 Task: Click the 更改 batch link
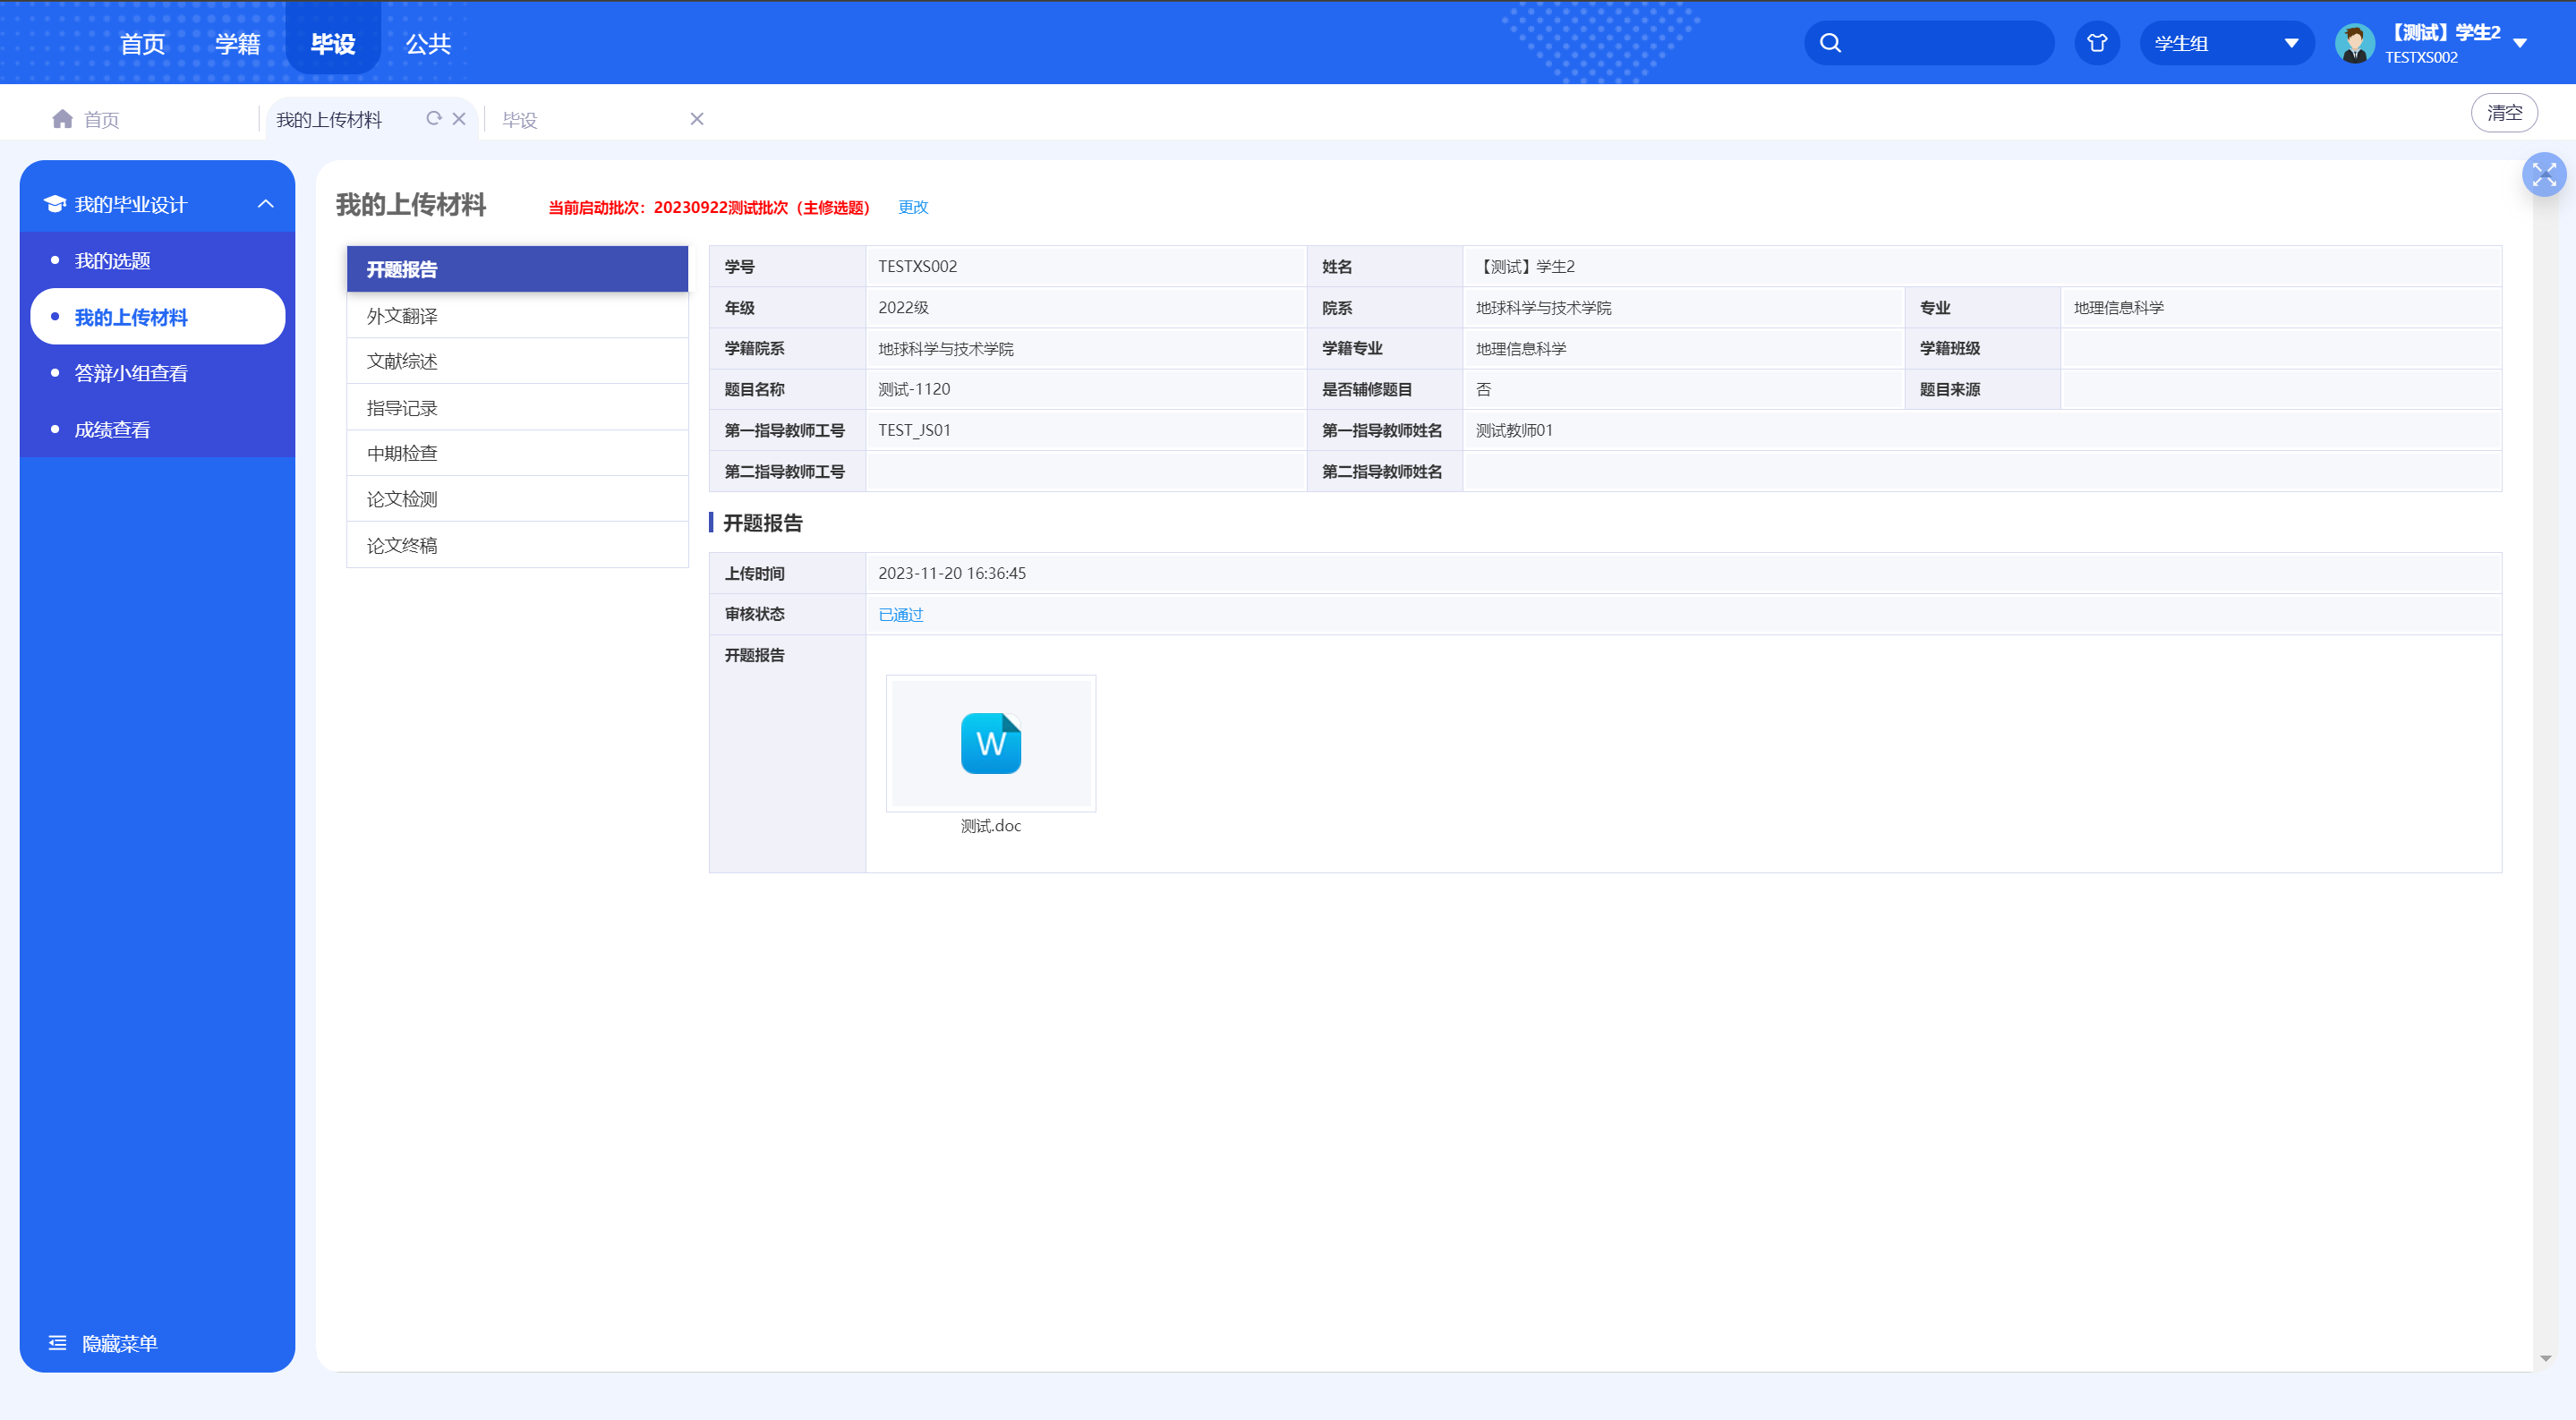(x=913, y=207)
